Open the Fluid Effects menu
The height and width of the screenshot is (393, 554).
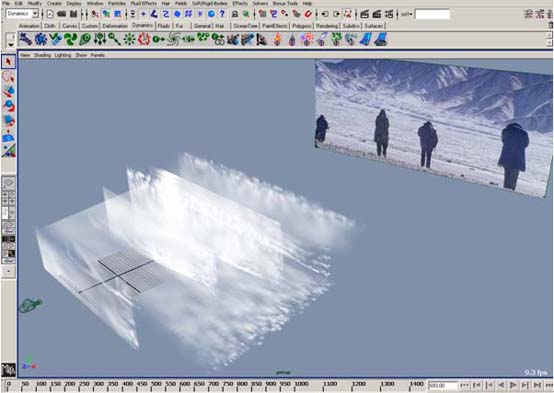tap(143, 3)
